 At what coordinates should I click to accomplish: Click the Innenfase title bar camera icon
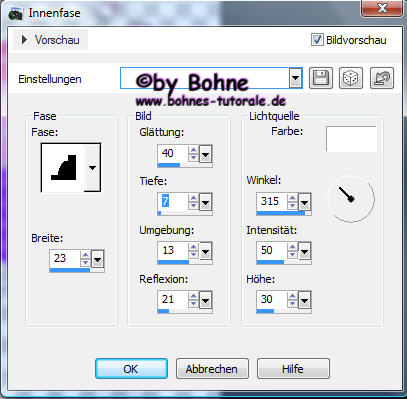click(x=15, y=14)
